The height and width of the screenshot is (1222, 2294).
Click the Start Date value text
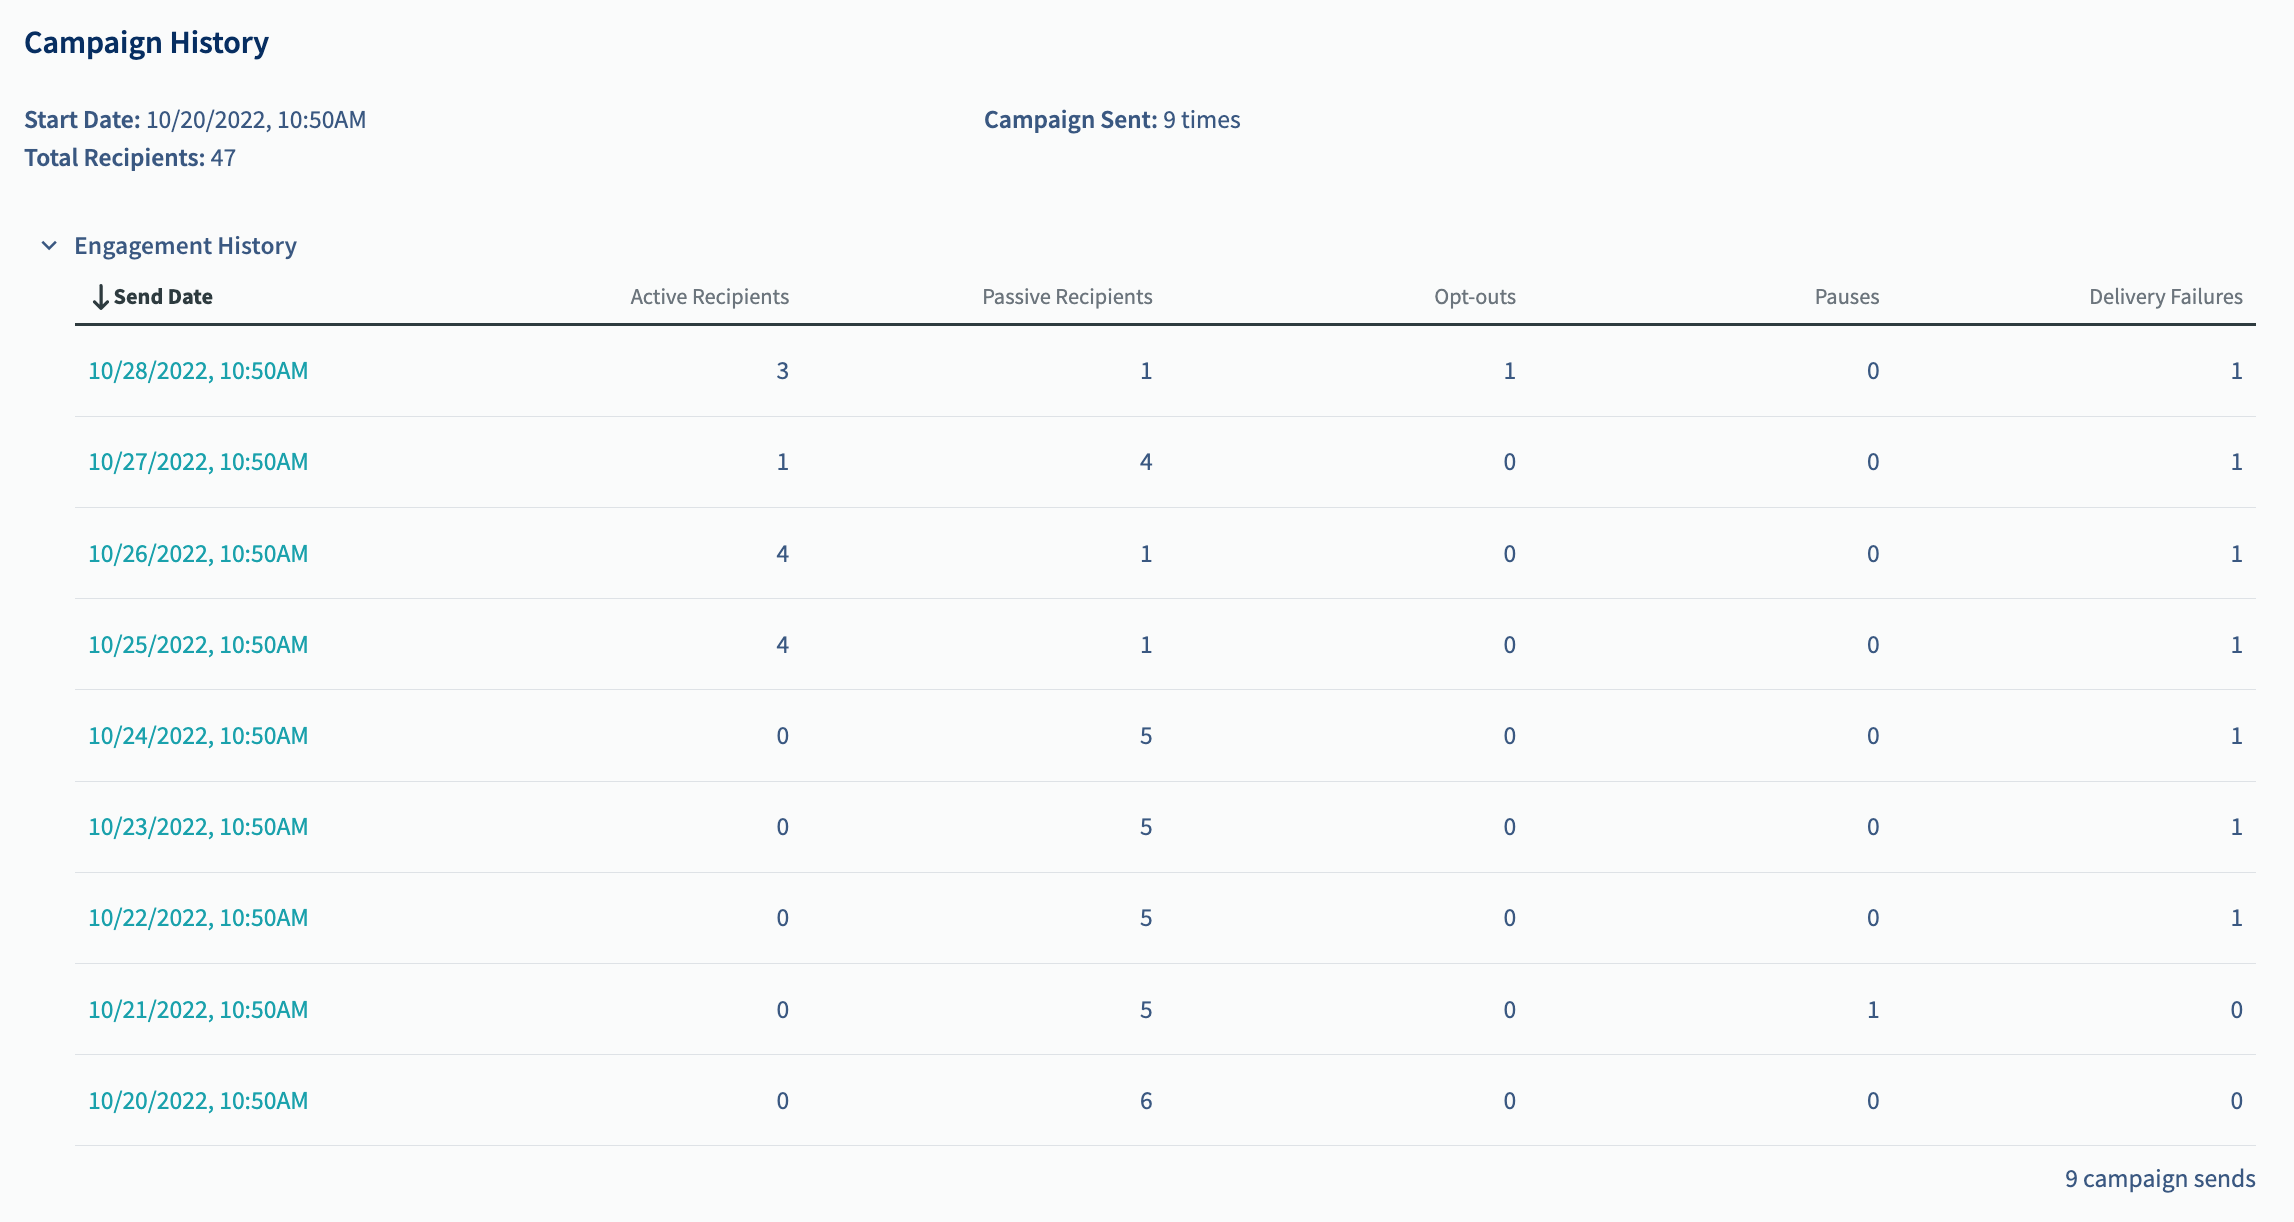point(256,120)
